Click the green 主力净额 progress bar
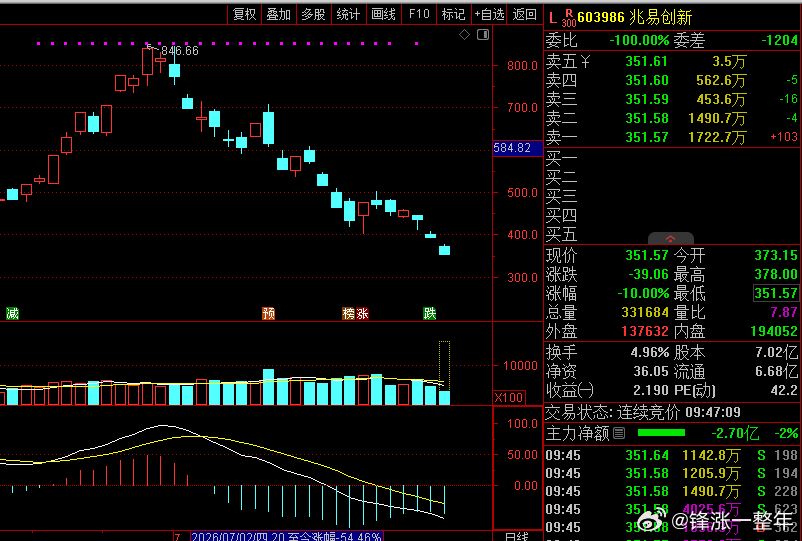 click(661, 433)
